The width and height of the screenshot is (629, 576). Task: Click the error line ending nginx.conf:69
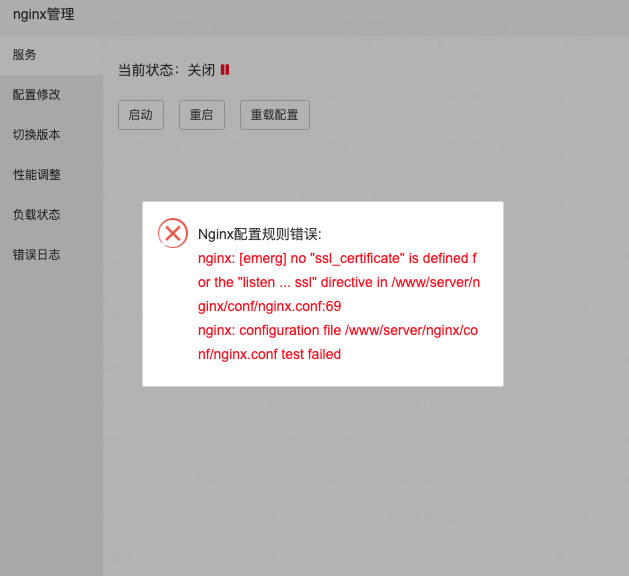point(270,306)
